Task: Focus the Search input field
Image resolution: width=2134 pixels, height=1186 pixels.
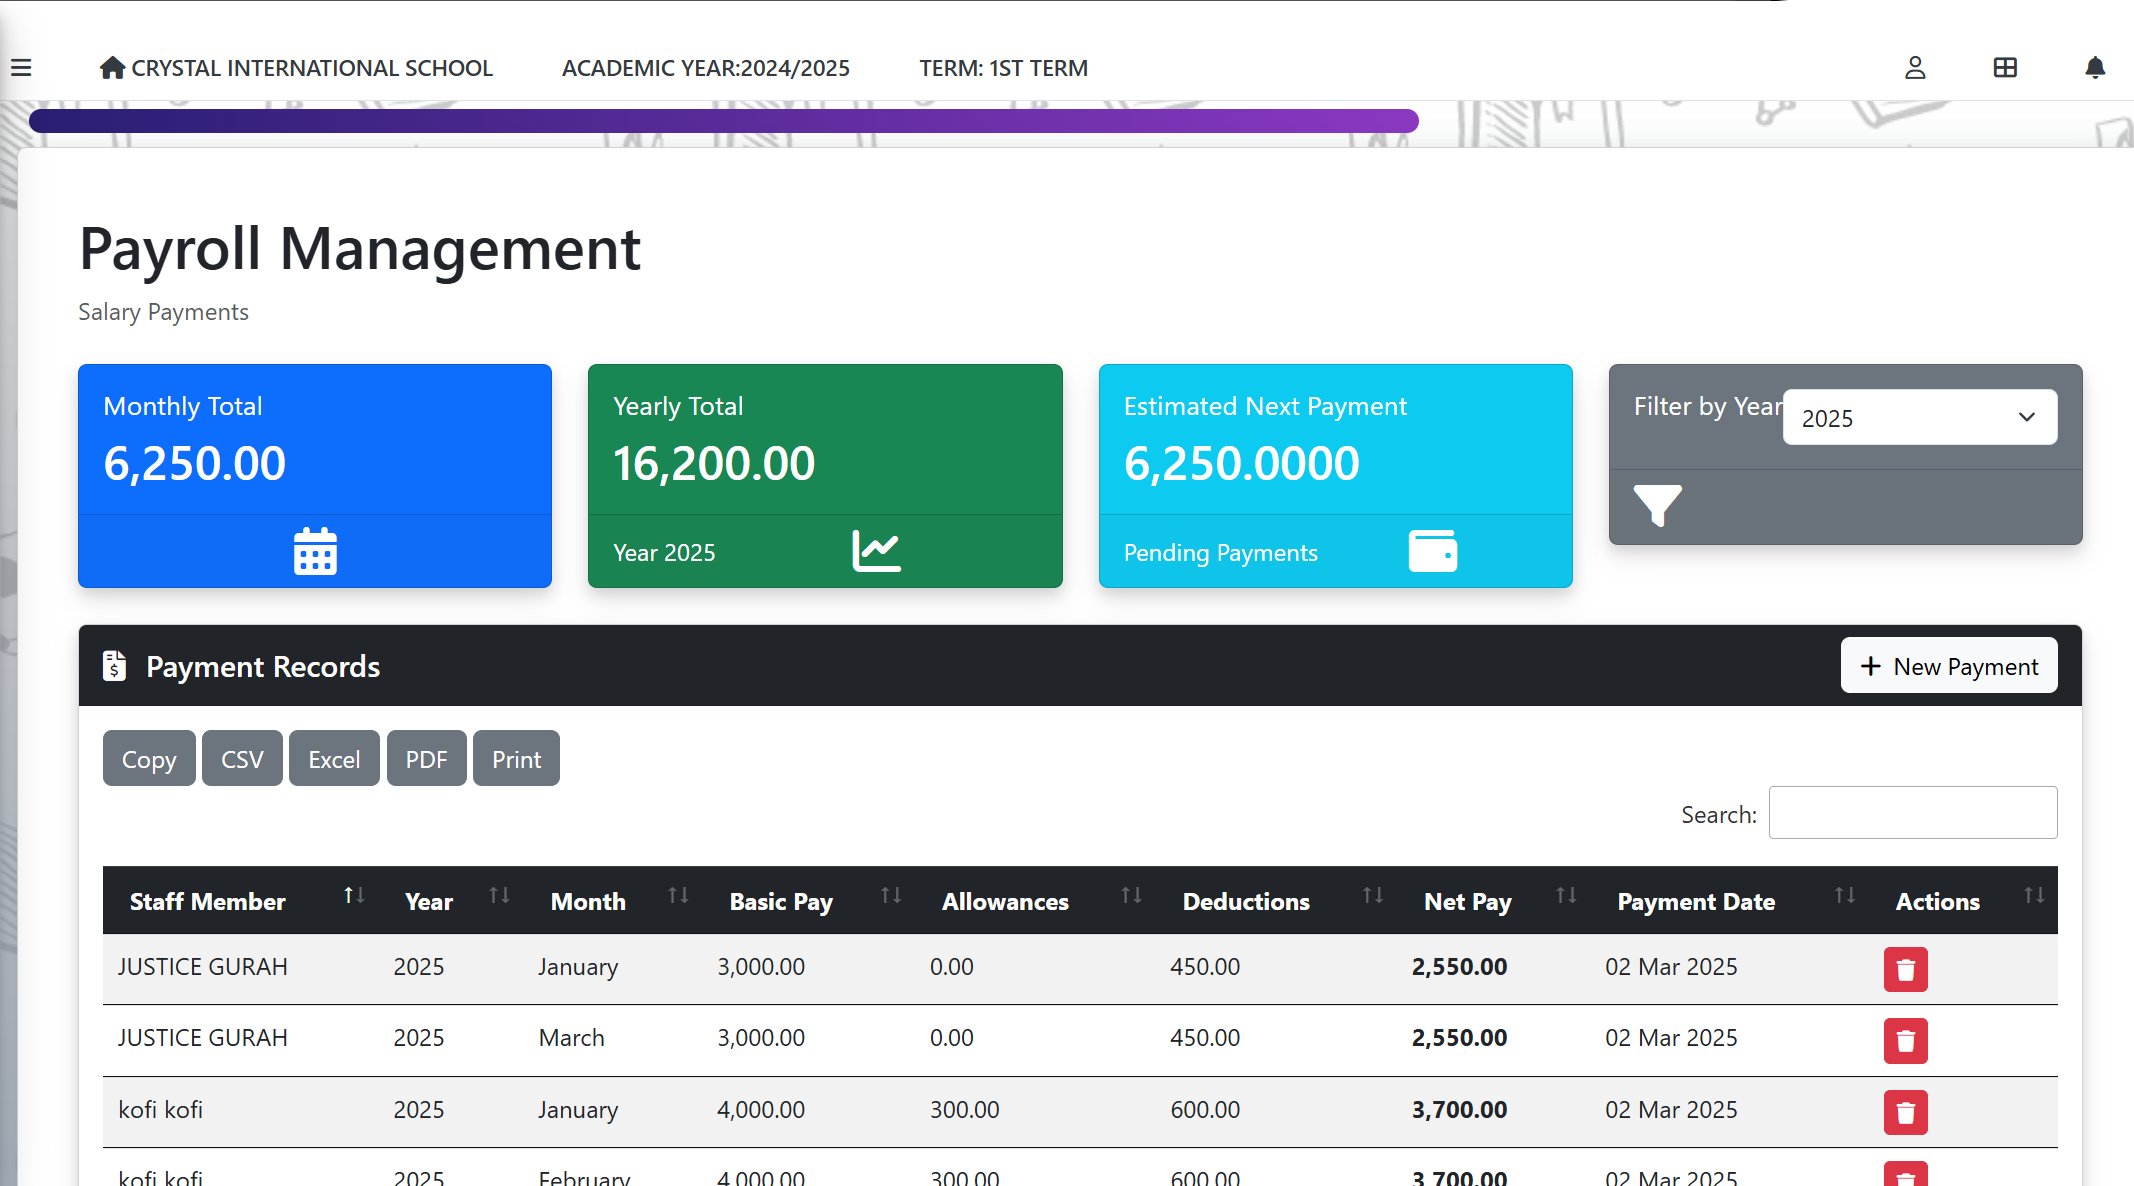Action: [x=1912, y=813]
